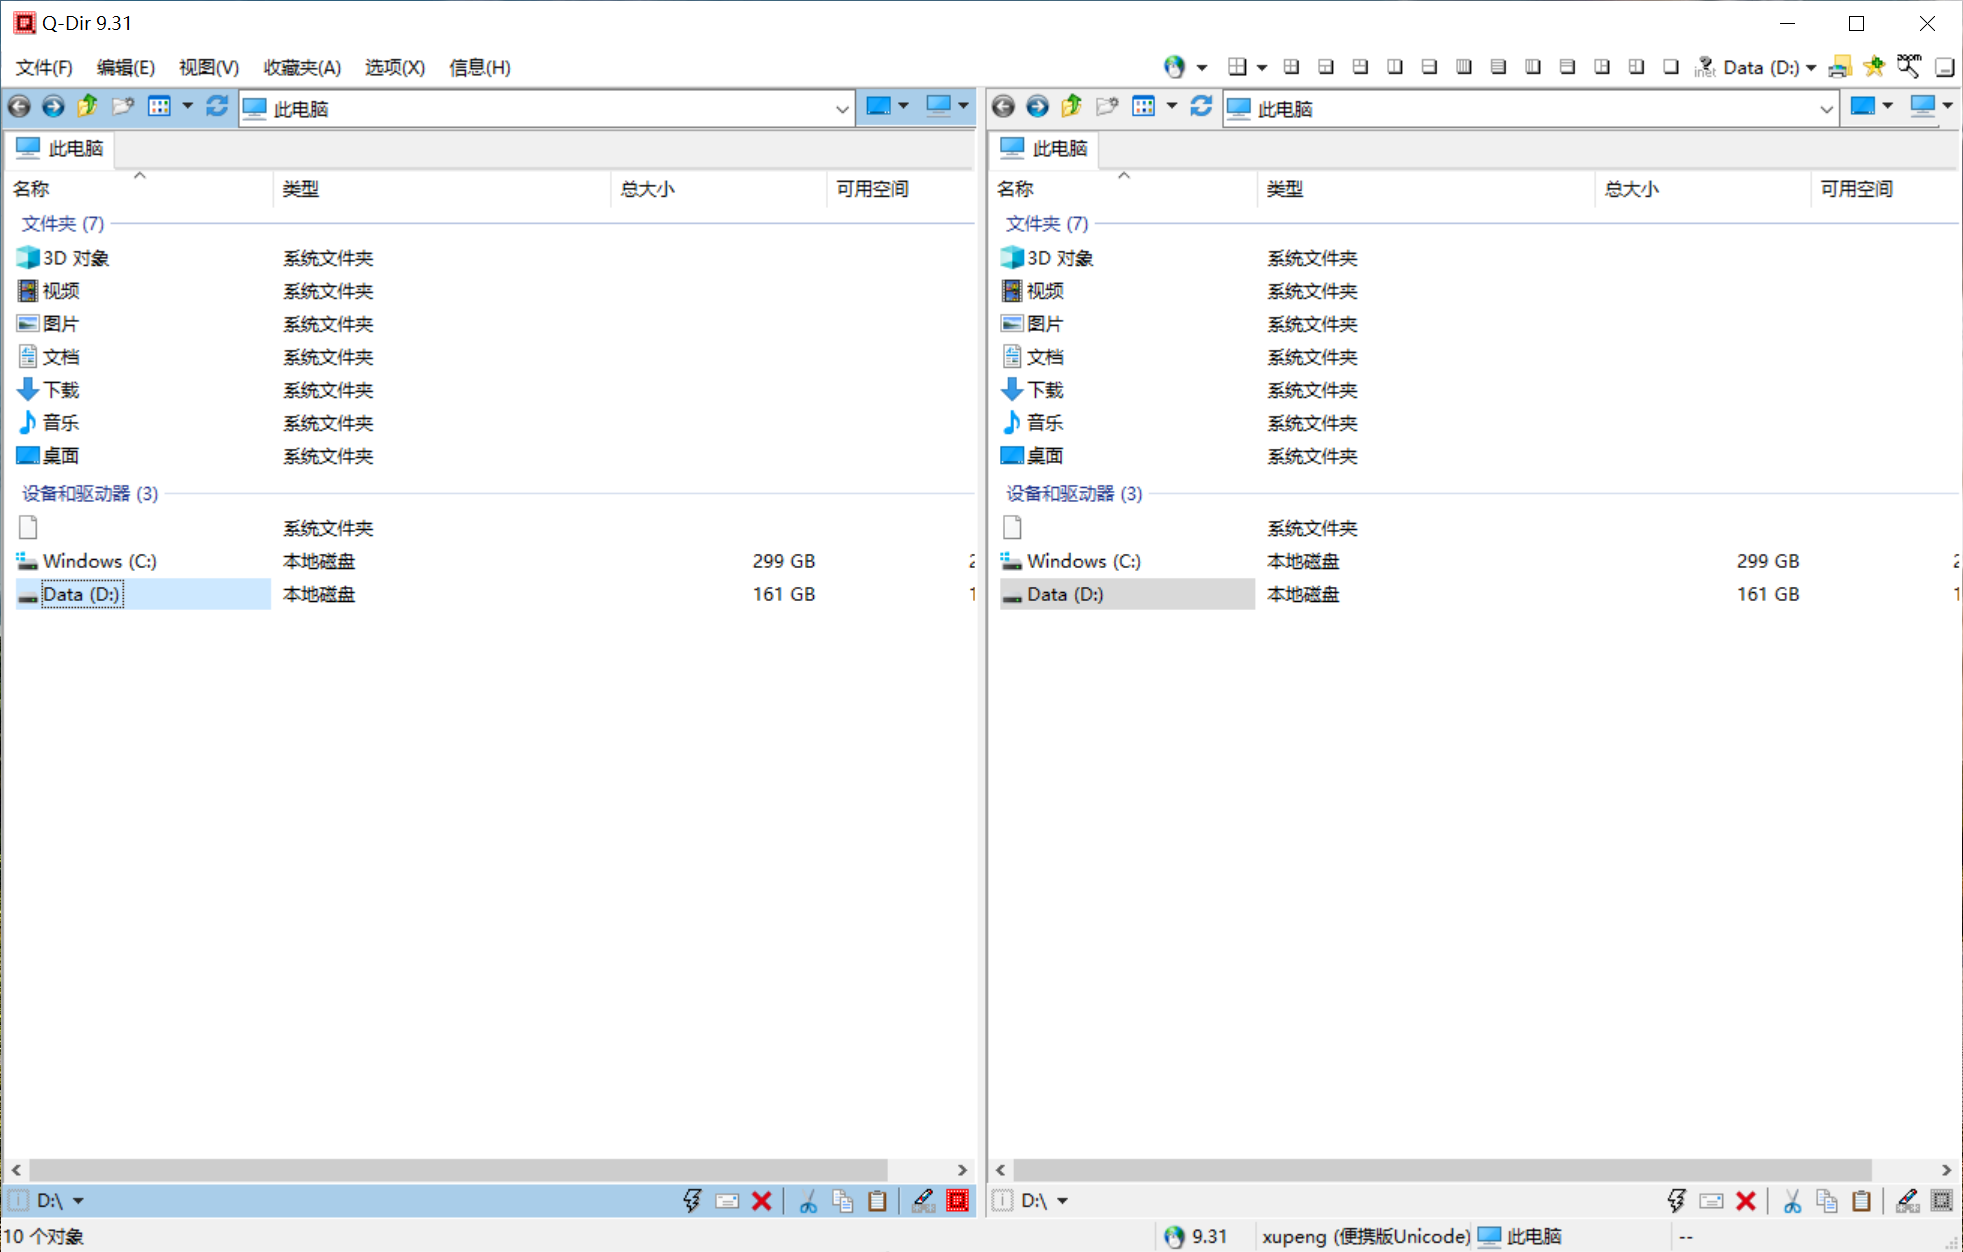1963x1252 pixels.
Task: Open new folder creation in left panel
Action: point(122,106)
